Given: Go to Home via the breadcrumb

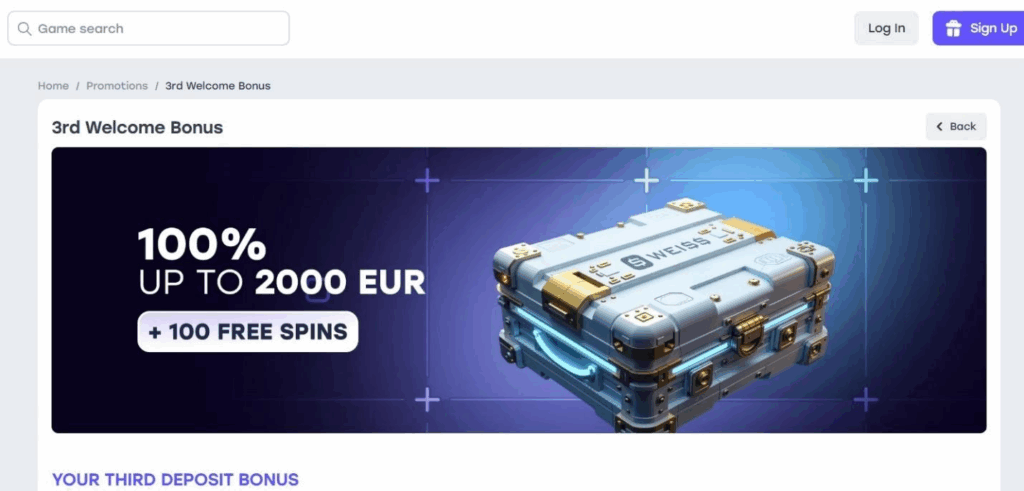Looking at the screenshot, I should coord(53,86).
